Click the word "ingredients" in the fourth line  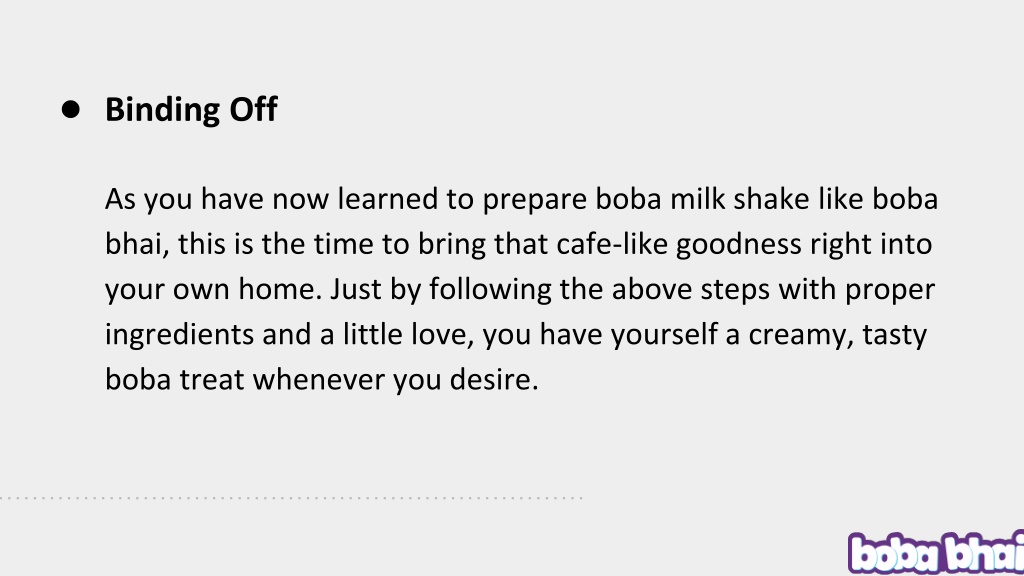coord(180,336)
